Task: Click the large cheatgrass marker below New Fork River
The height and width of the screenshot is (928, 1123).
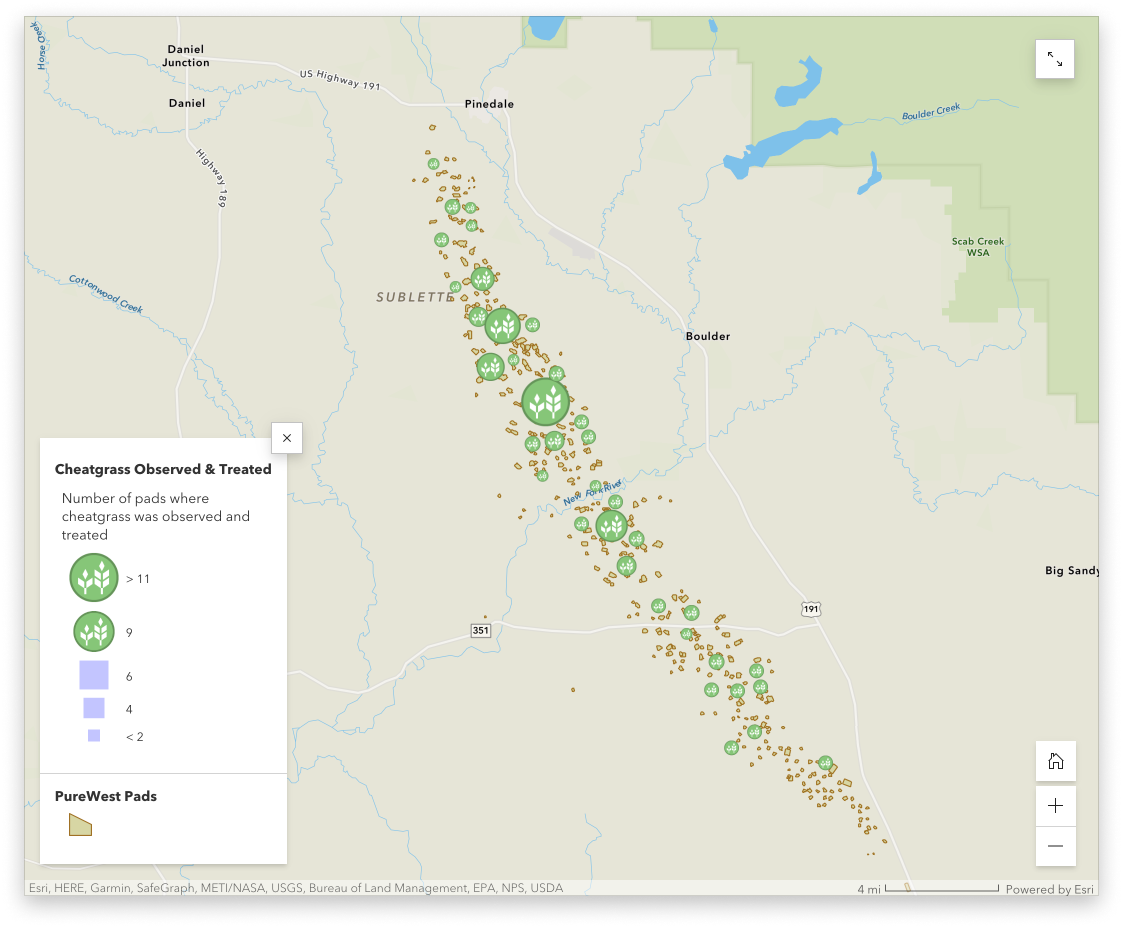Action: click(x=611, y=526)
